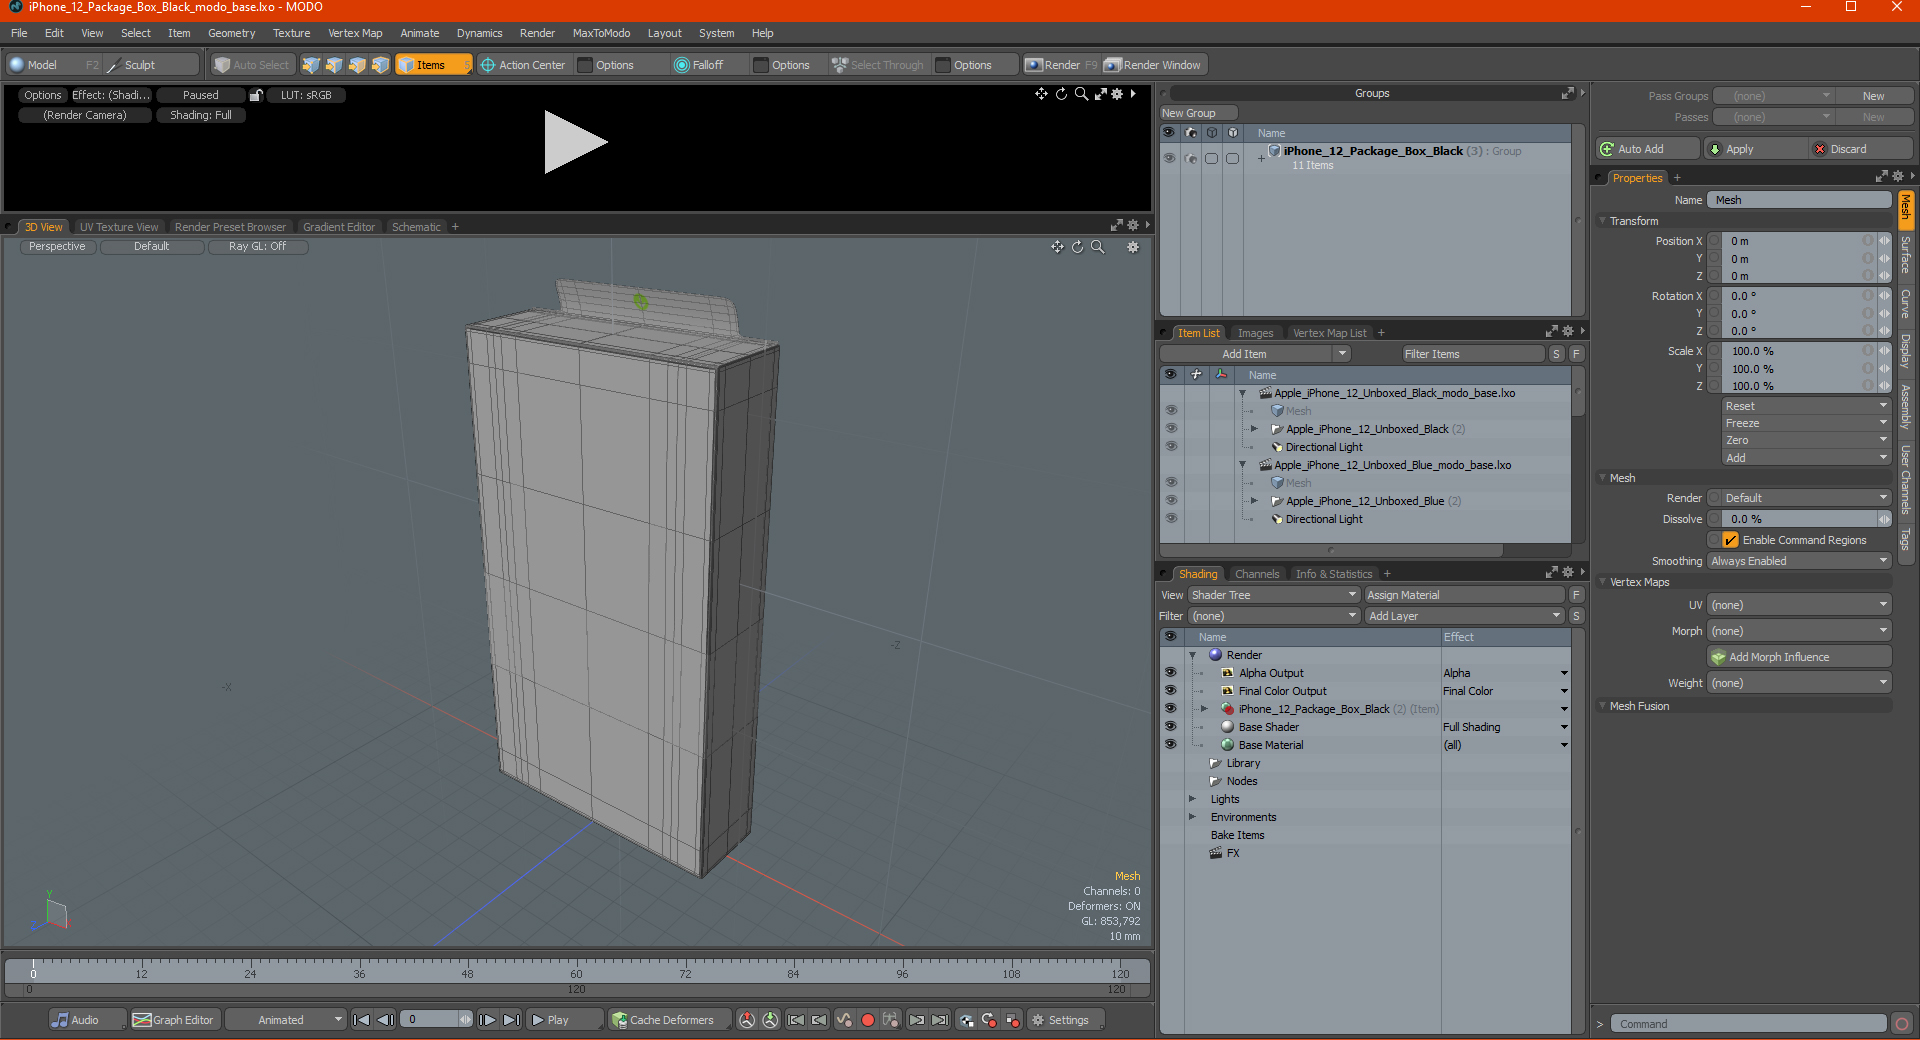Step to next frame
This screenshot has width=1920, height=1040.
[487, 1020]
